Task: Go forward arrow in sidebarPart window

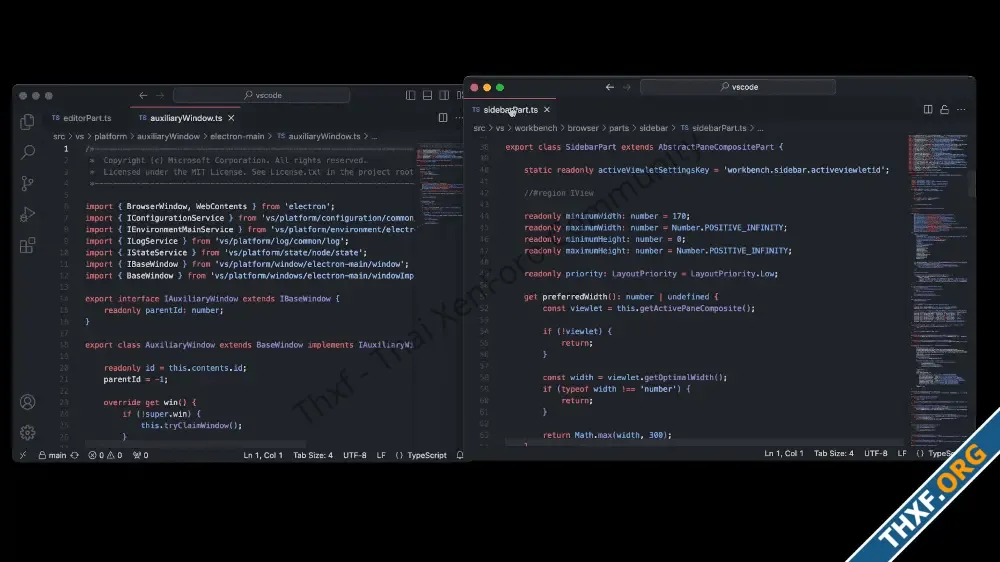Action: (627, 87)
